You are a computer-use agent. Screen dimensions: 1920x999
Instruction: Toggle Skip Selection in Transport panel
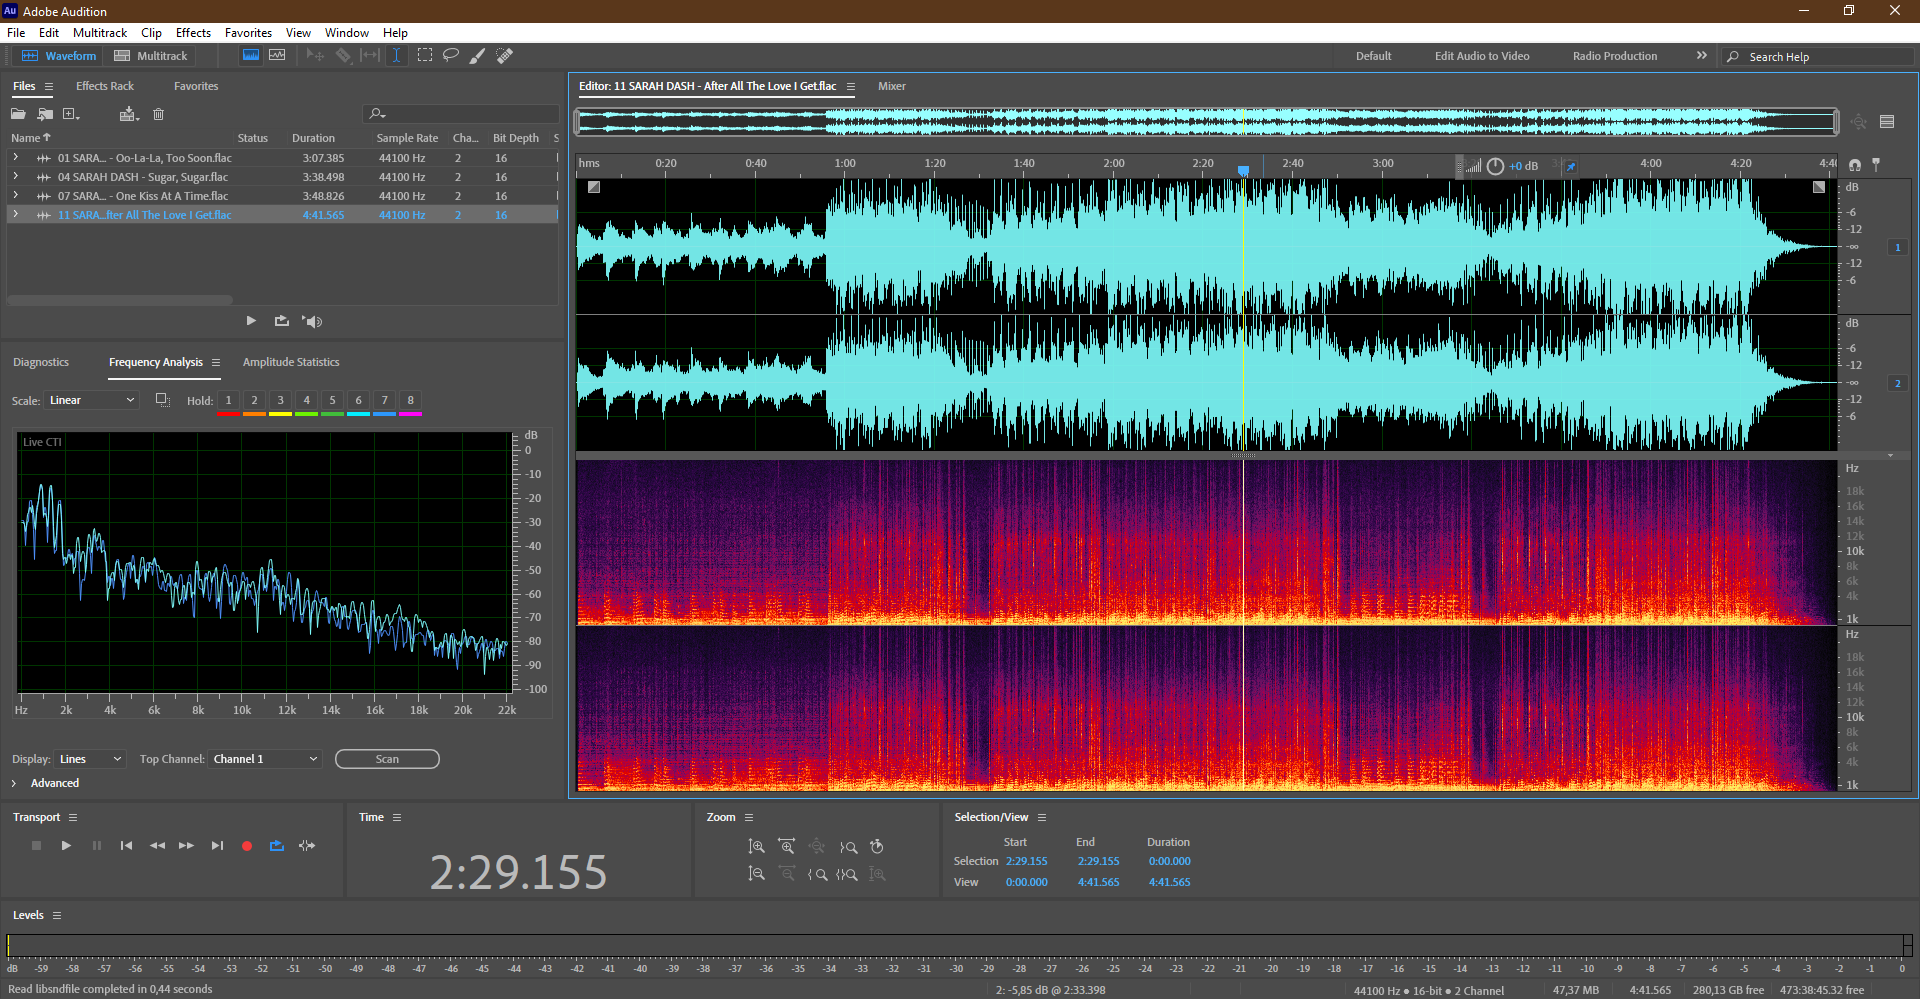click(307, 846)
